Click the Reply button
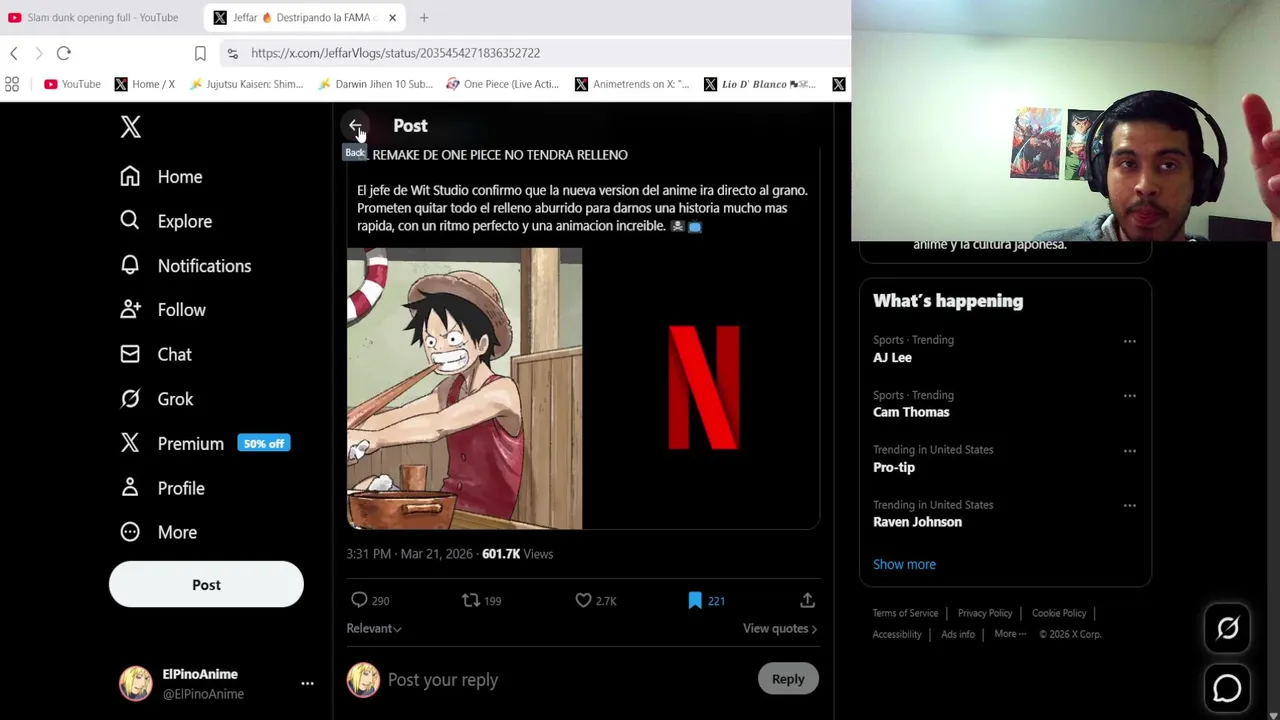This screenshot has width=1280, height=720. click(x=788, y=679)
